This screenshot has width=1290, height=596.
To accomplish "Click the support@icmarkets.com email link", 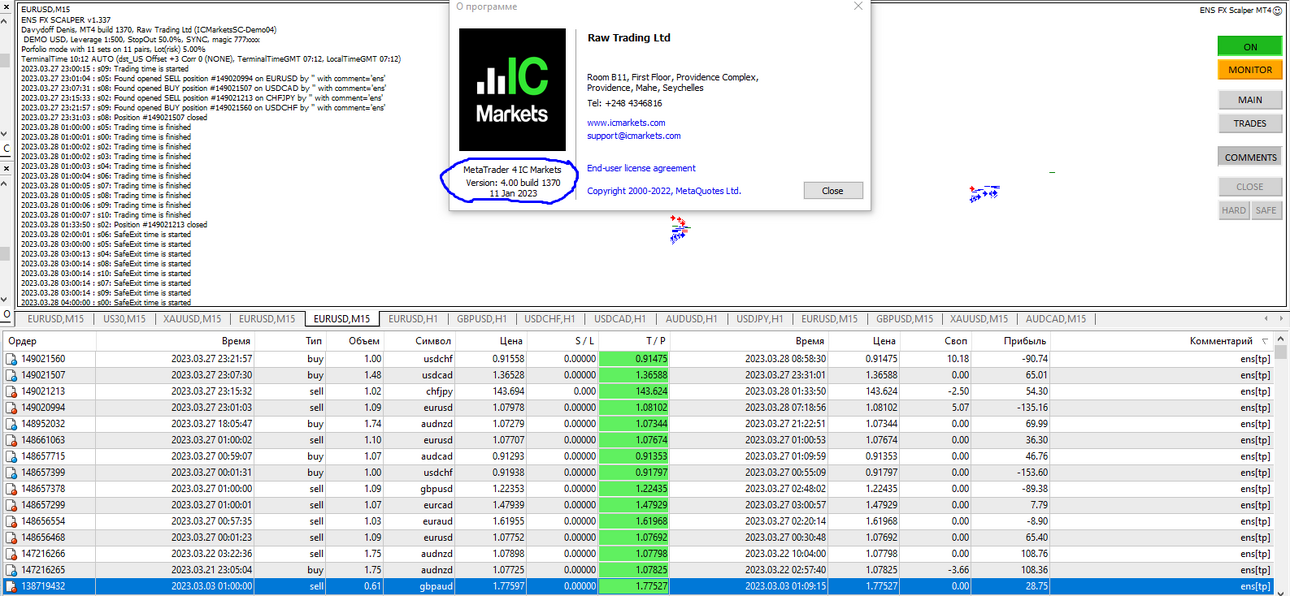I will [634, 136].
